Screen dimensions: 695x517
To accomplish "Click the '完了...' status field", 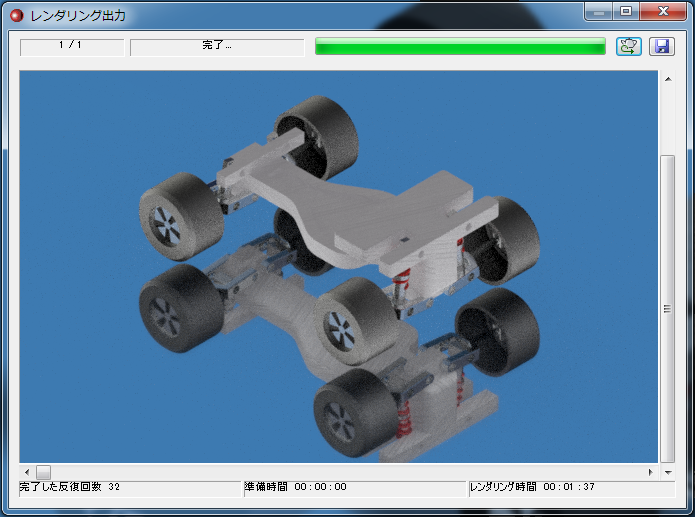I will (x=217, y=47).
